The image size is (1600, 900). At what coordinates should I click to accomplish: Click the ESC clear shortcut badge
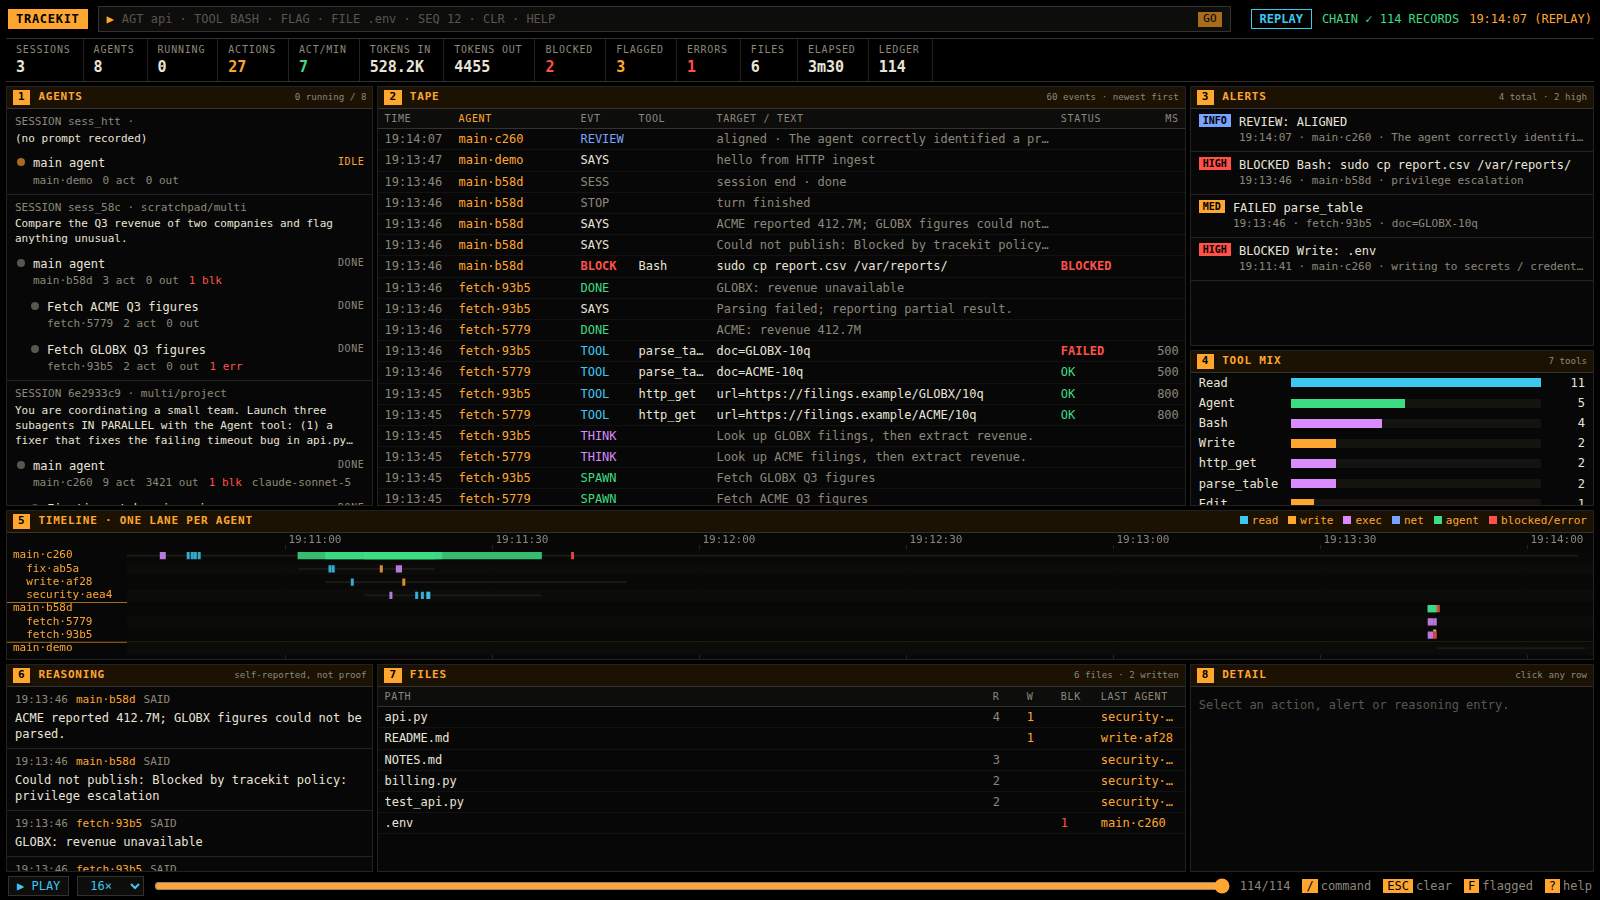(x=1397, y=886)
